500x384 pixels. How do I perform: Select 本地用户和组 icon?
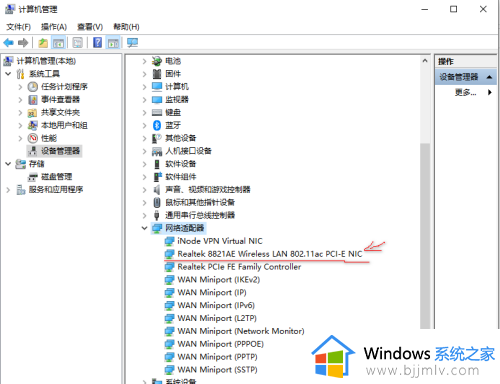pos(32,126)
